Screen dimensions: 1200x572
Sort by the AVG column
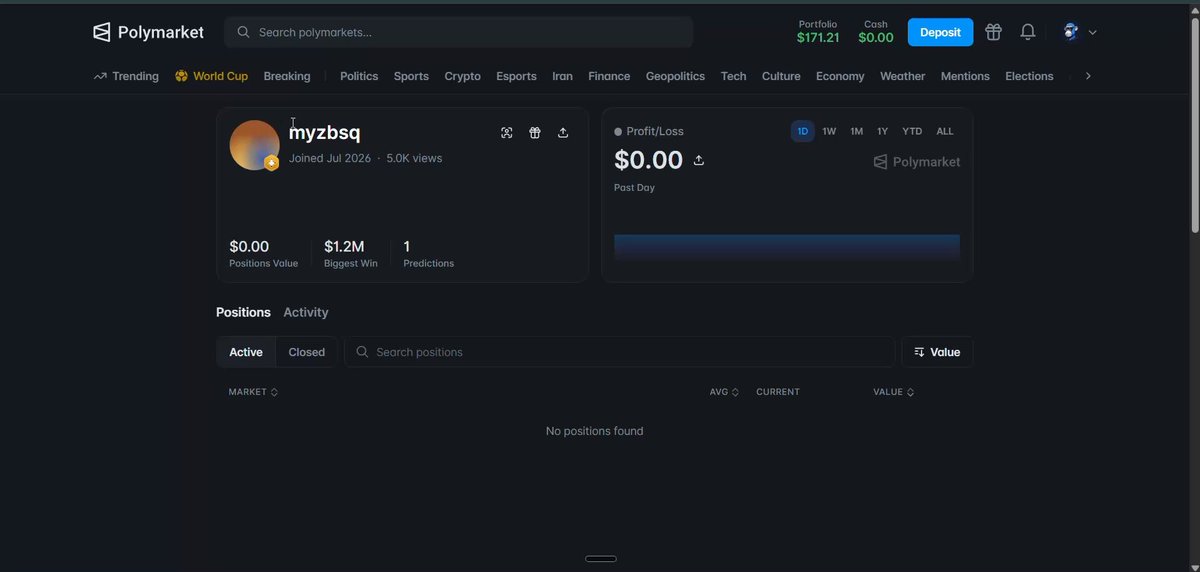click(724, 392)
